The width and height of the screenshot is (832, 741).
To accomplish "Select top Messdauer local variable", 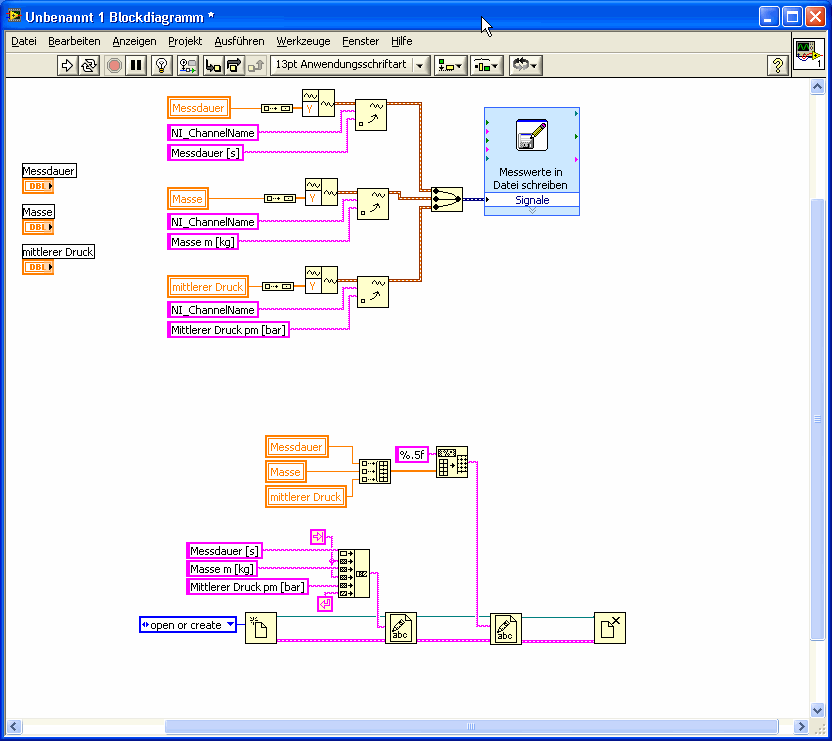I will pos(198,108).
